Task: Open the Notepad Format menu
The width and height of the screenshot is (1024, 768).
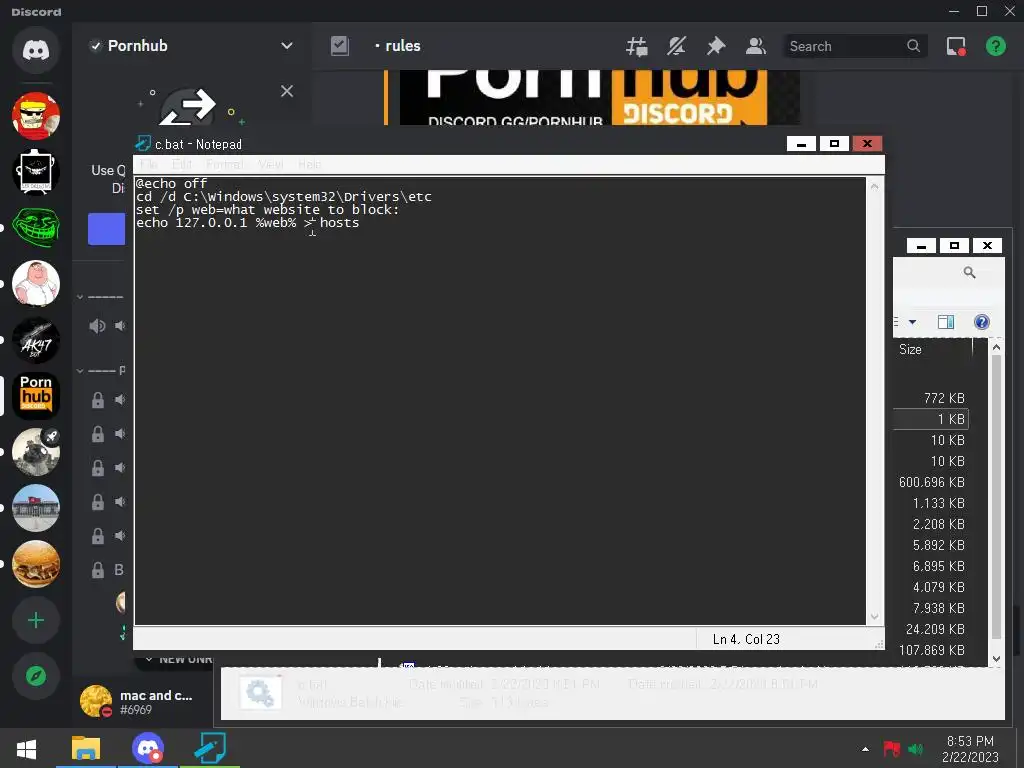Action: [x=225, y=165]
